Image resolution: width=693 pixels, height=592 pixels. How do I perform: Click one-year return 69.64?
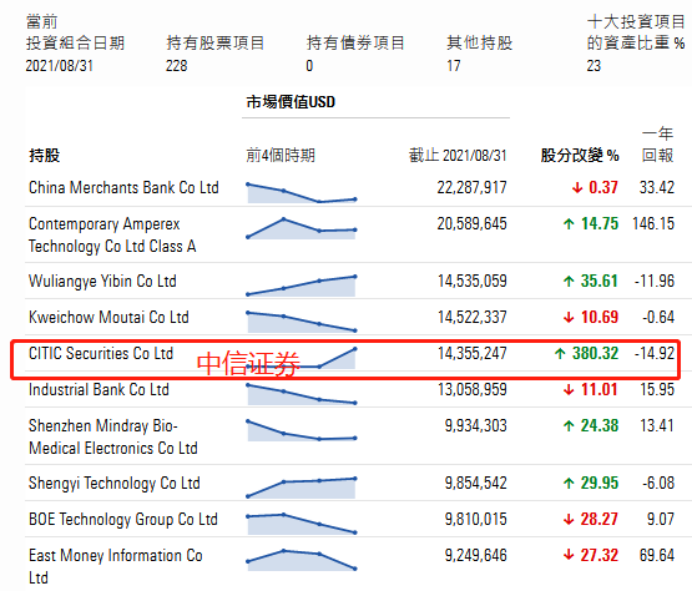click(x=657, y=555)
